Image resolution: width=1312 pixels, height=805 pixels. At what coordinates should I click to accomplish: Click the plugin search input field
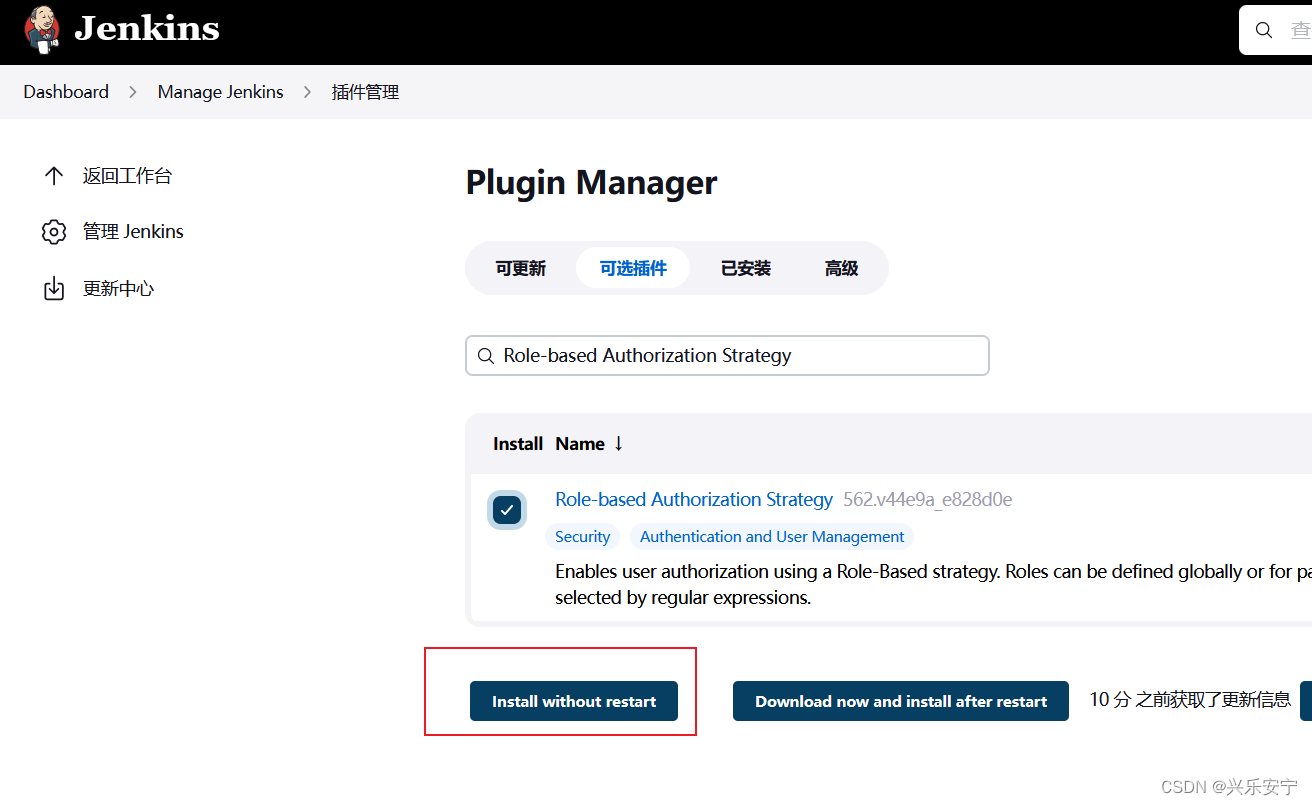pyautogui.click(x=727, y=355)
